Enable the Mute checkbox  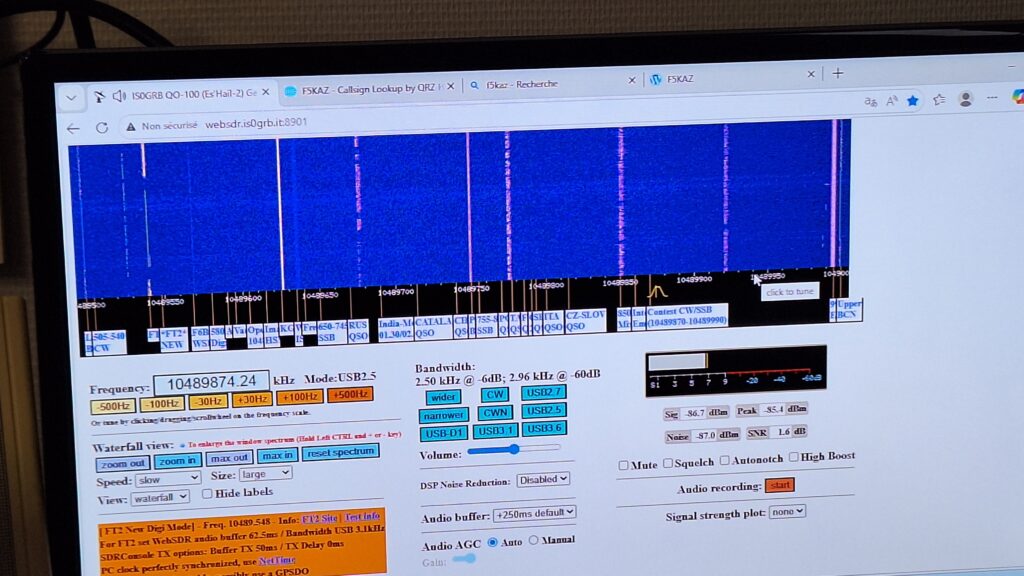tap(624, 464)
